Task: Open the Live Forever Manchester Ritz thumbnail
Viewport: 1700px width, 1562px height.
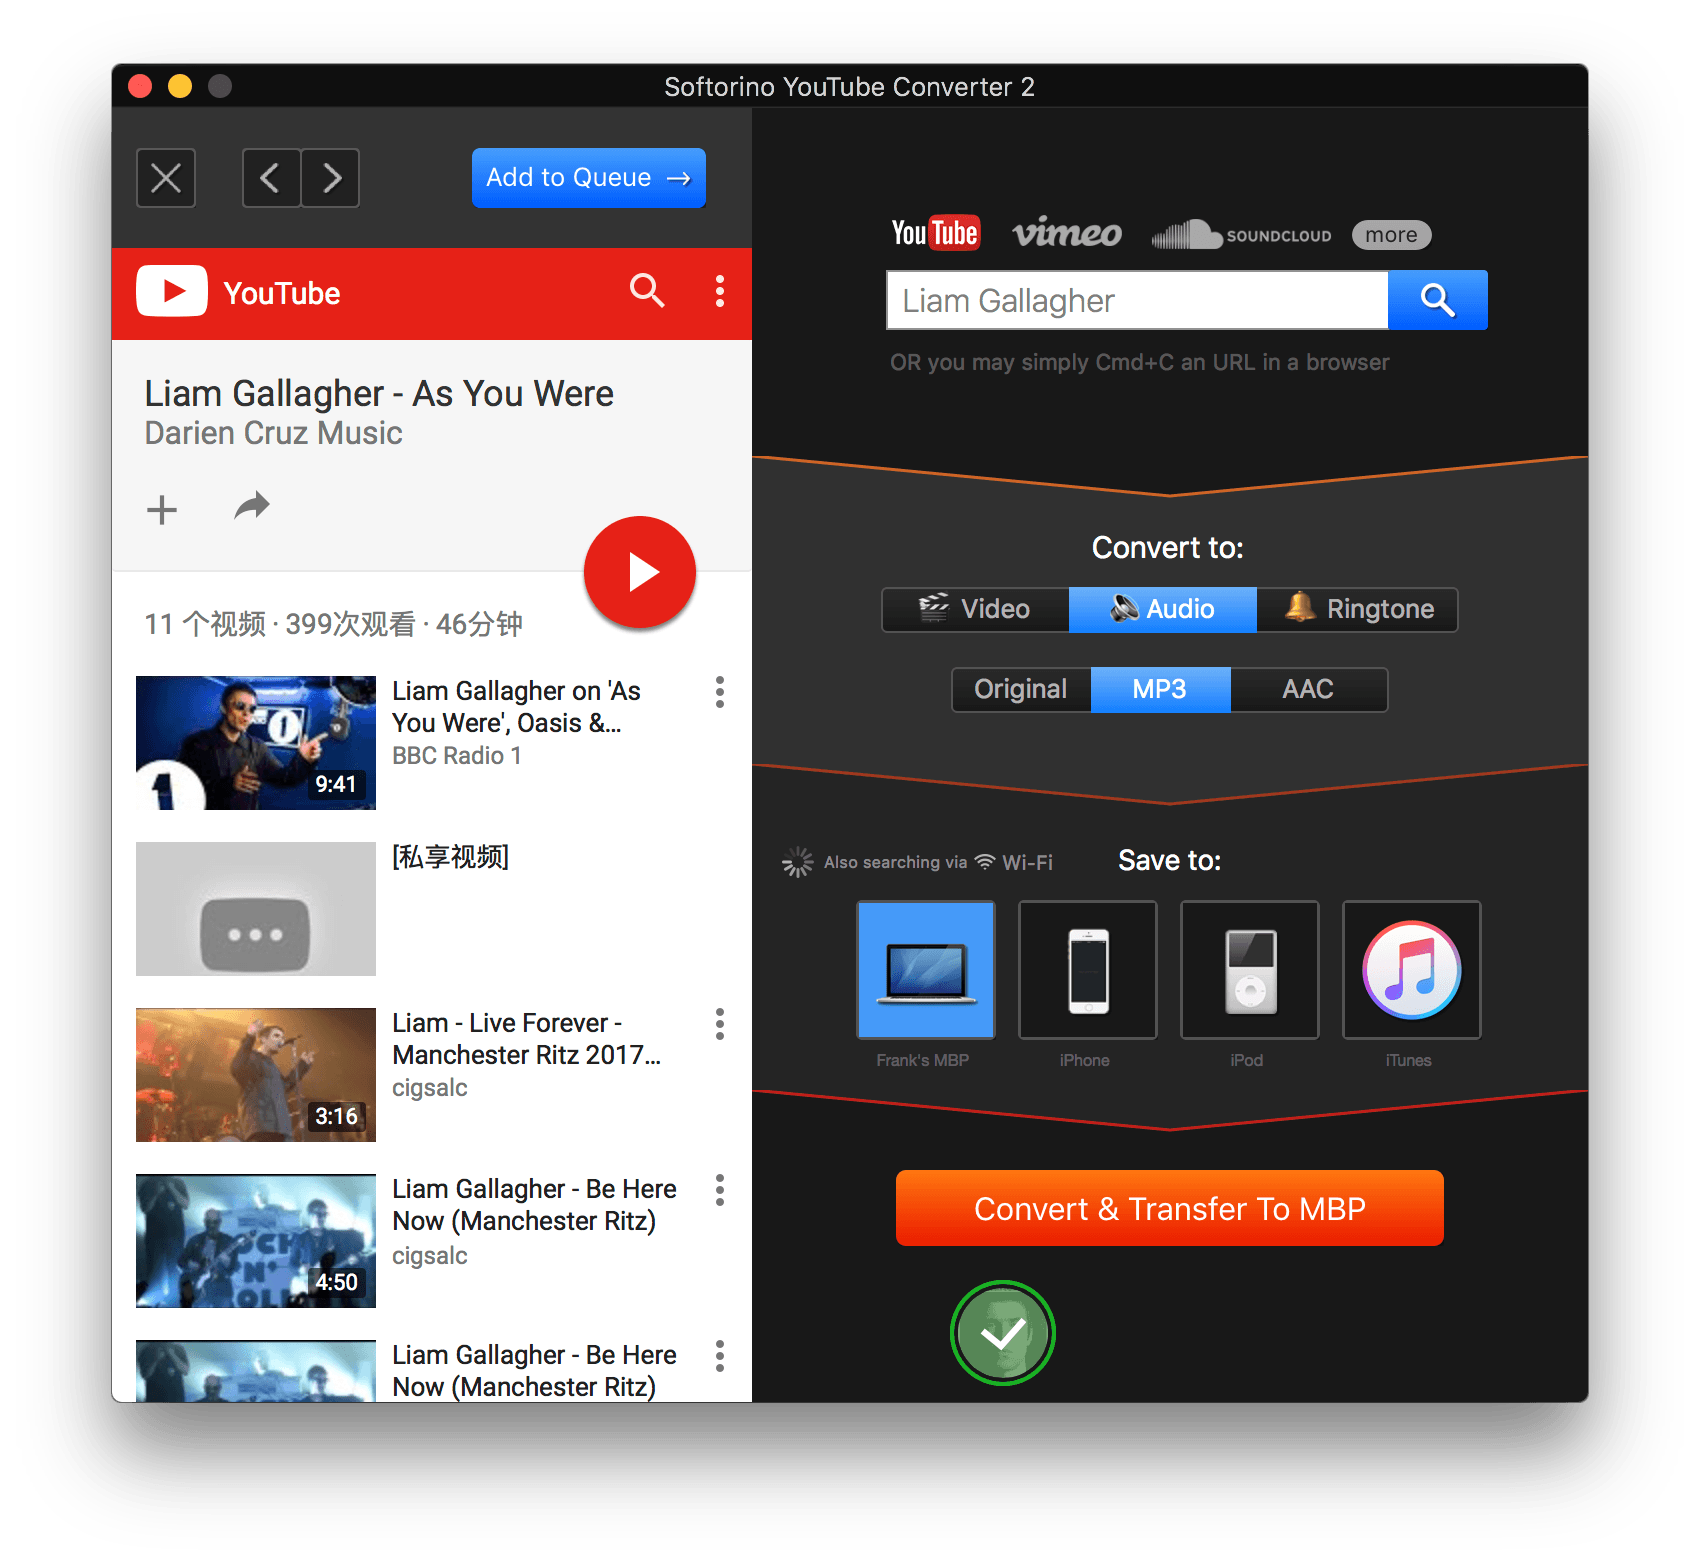Action: 256,1075
